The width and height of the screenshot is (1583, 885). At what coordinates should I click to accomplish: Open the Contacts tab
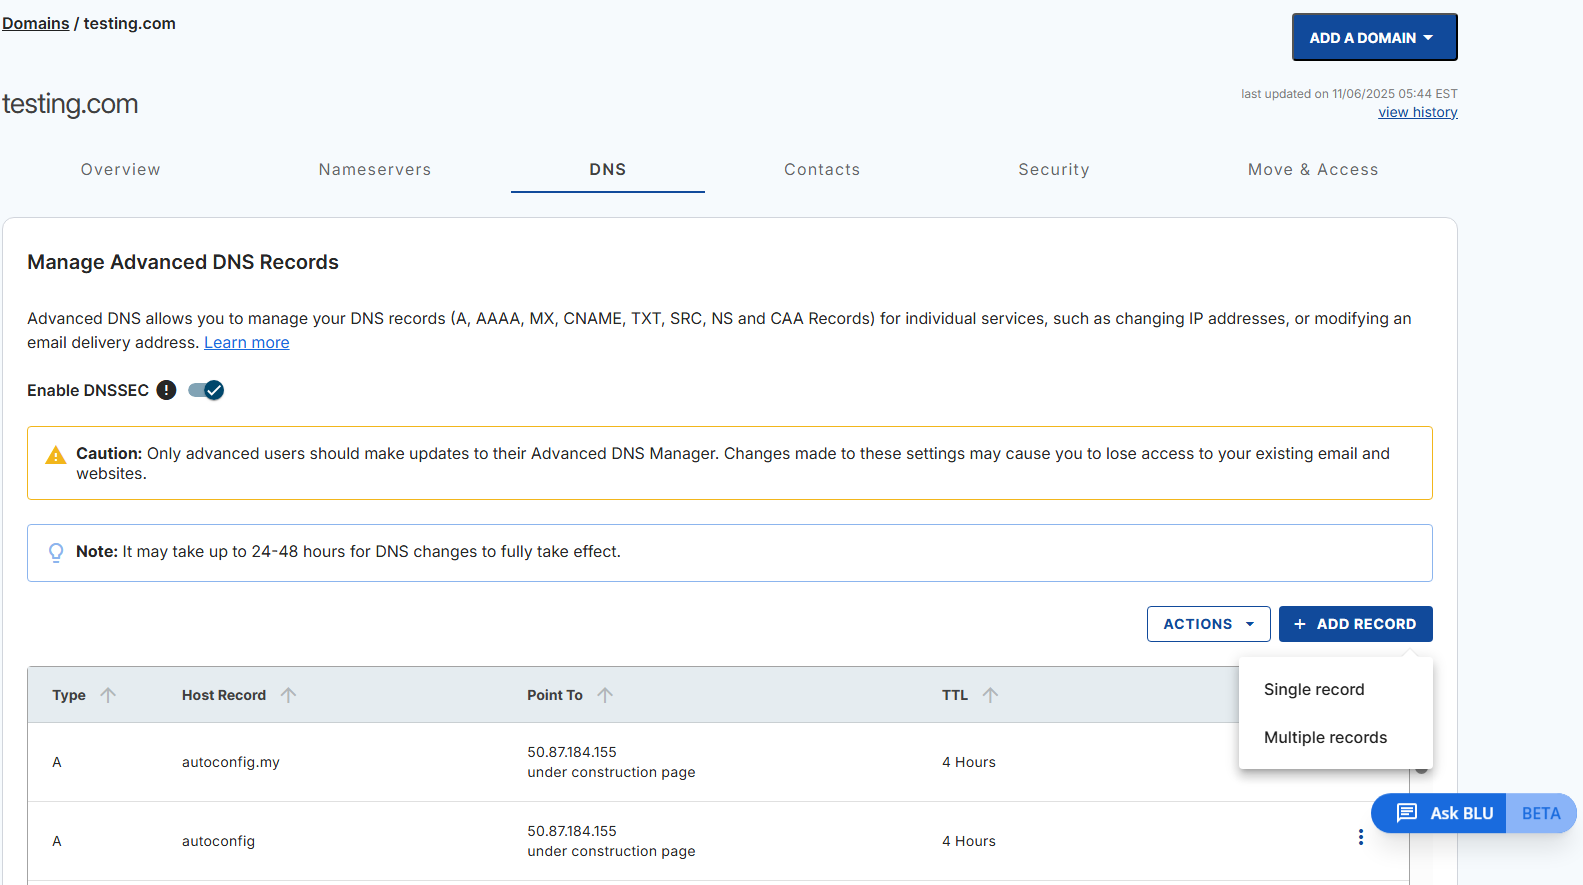click(822, 170)
